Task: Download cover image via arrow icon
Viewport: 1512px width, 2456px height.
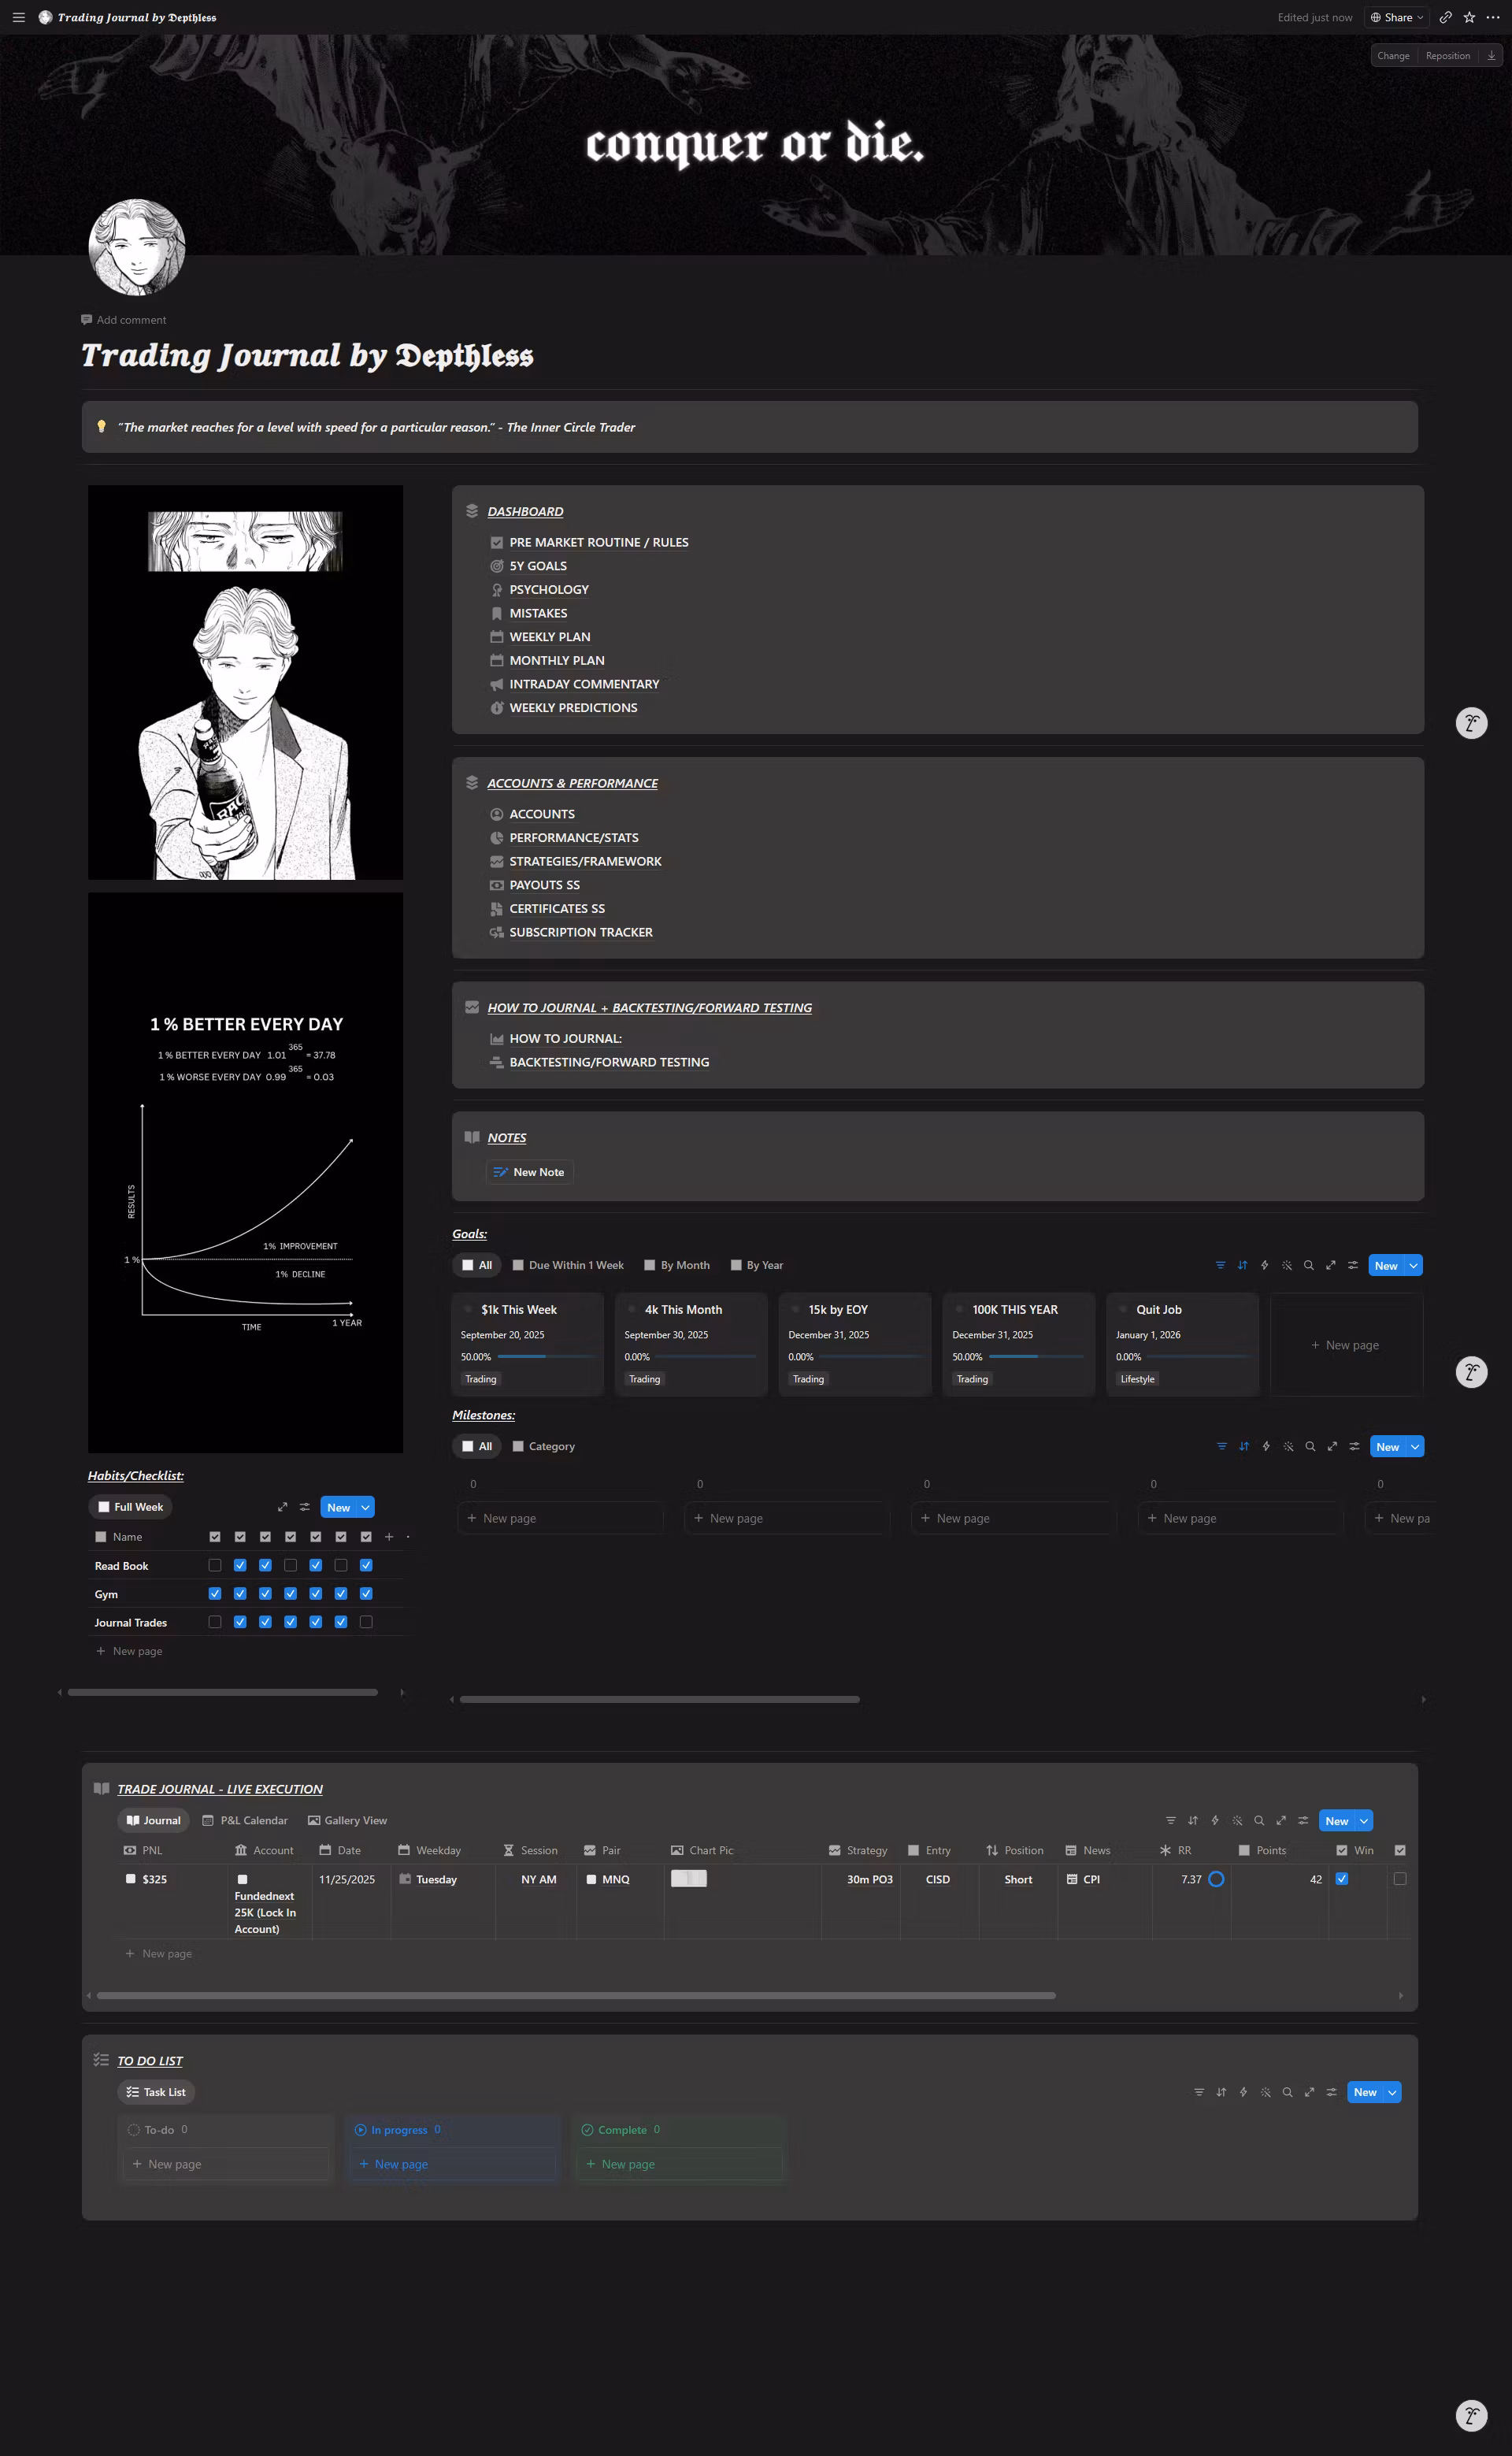Action: pos(1491,56)
